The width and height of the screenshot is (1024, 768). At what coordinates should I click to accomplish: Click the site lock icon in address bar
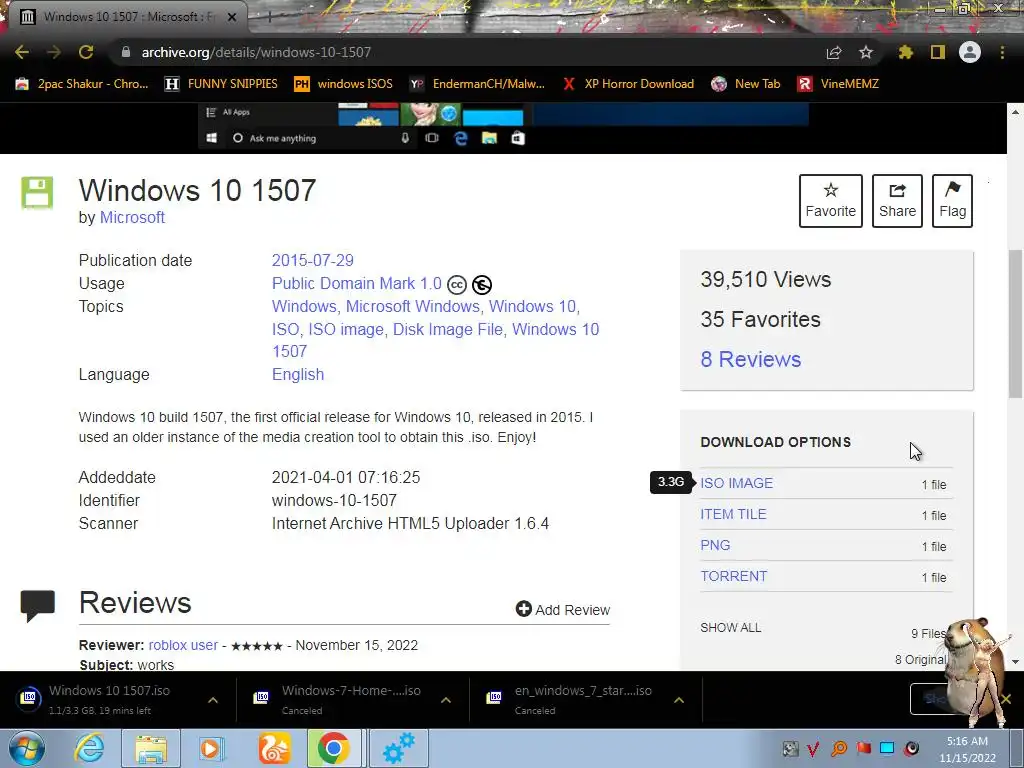126,52
